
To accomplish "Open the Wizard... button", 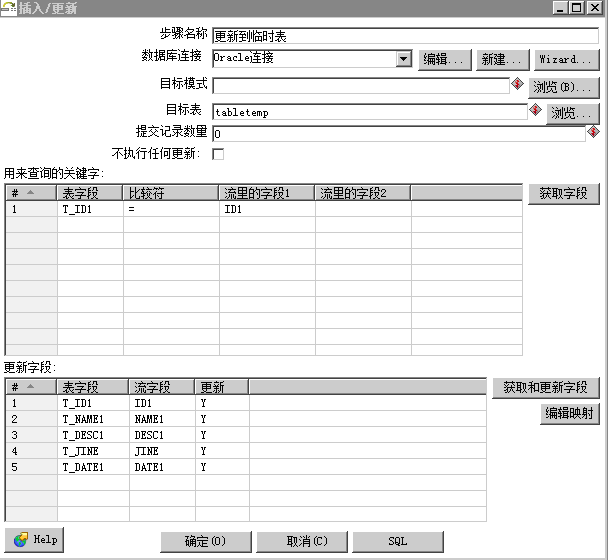I will tap(566, 60).
